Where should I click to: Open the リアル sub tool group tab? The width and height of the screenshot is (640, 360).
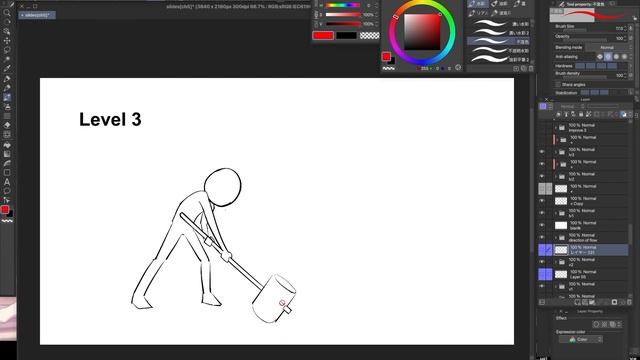pyautogui.click(x=478, y=13)
